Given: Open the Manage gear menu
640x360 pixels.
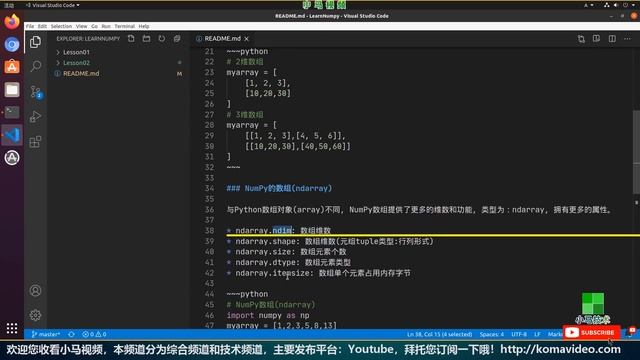Looking at the screenshot, I should [x=36, y=315].
